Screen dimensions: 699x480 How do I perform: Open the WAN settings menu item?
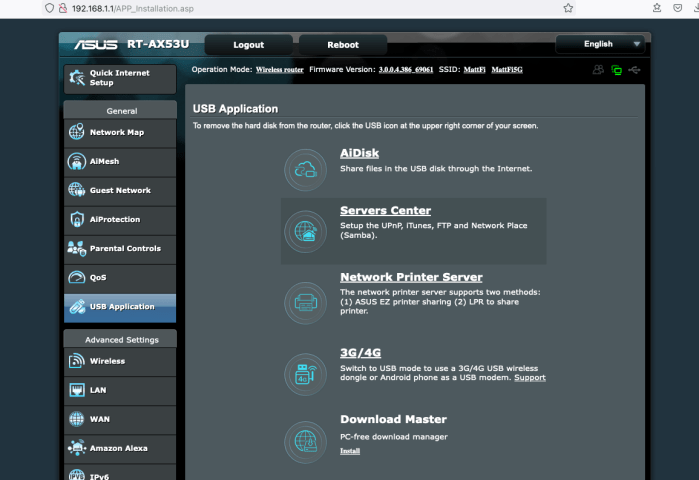tap(120, 419)
